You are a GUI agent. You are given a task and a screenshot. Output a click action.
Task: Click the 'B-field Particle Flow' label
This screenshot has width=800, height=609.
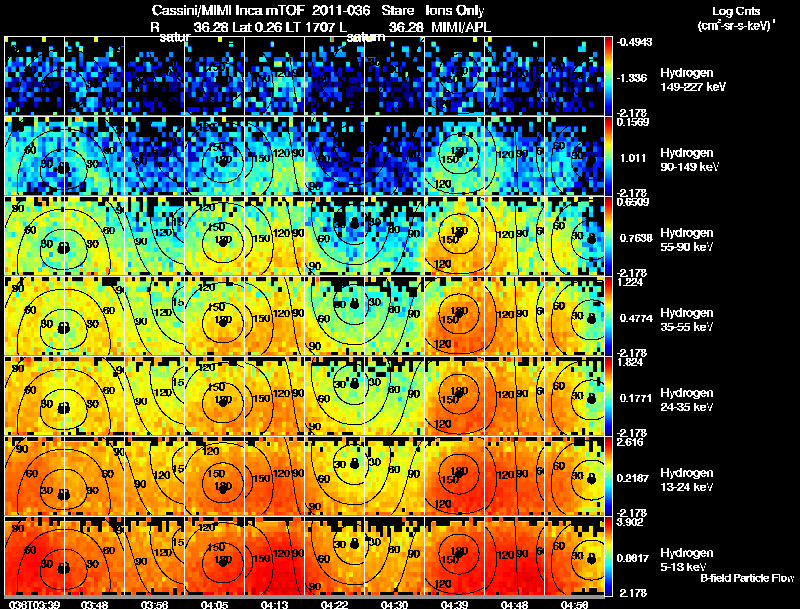747,578
